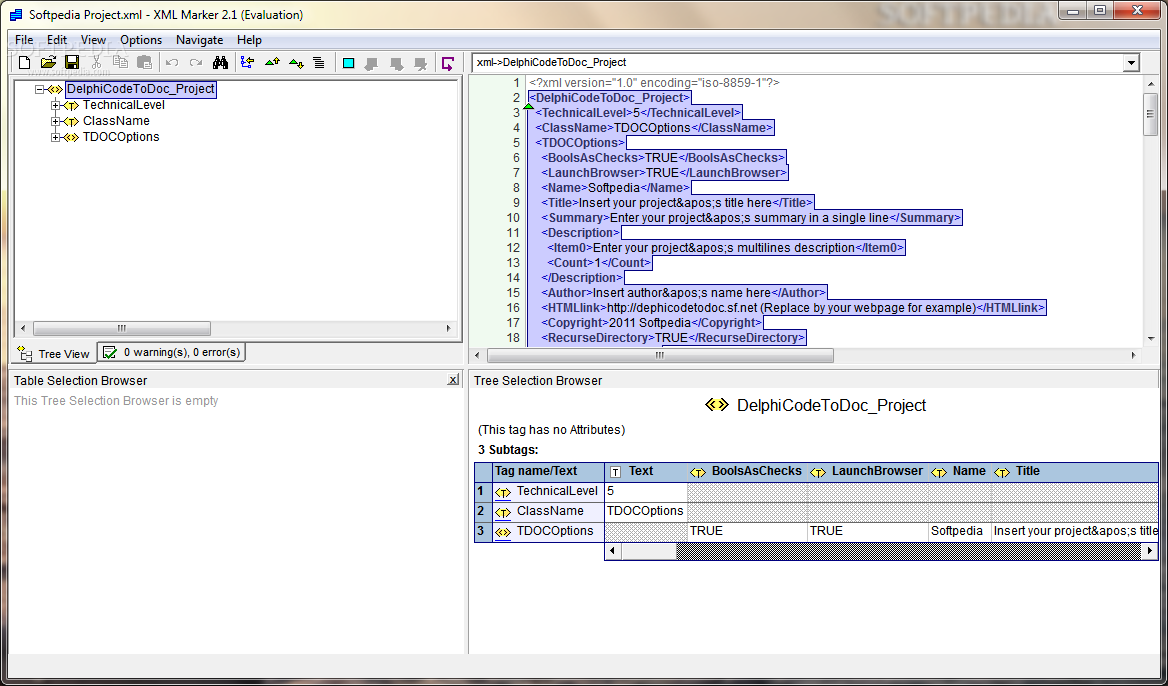This screenshot has width=1168, height=686.
Task: Click the Paste clipboard icon
Action: 145,63
